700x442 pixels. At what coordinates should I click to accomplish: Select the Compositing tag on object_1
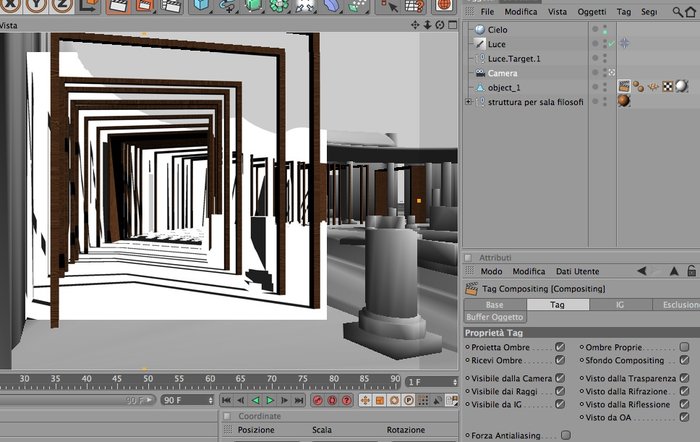pos(624,86)
